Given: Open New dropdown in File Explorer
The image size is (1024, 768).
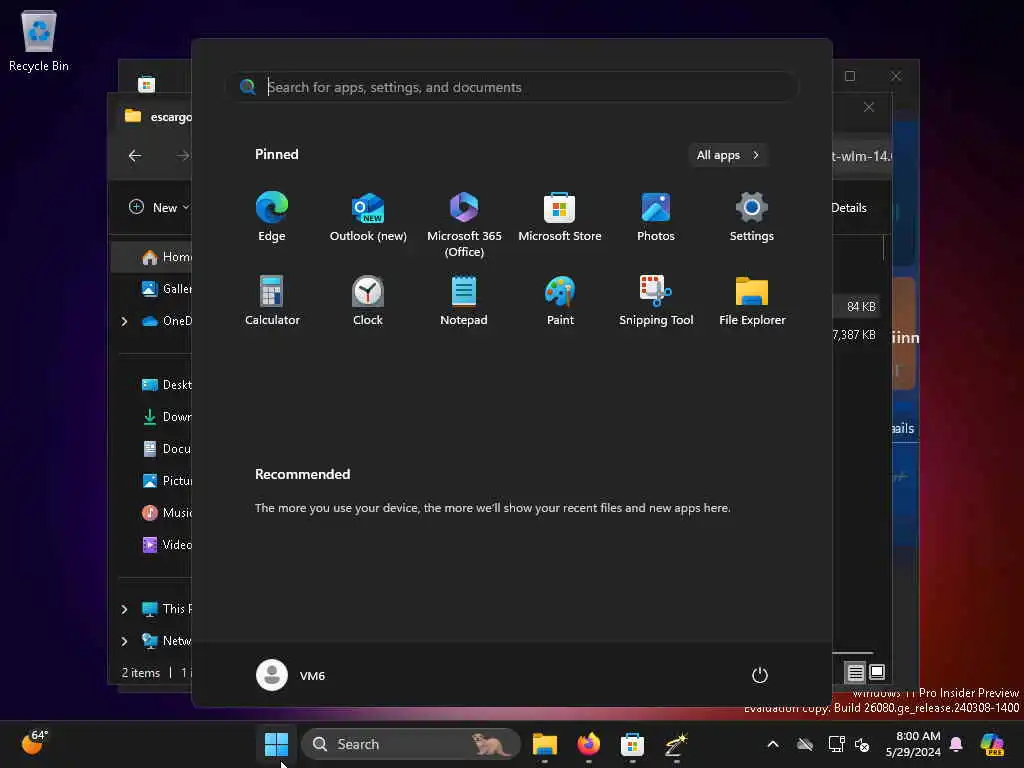Looking at the screenshot, I should (159, 207).
